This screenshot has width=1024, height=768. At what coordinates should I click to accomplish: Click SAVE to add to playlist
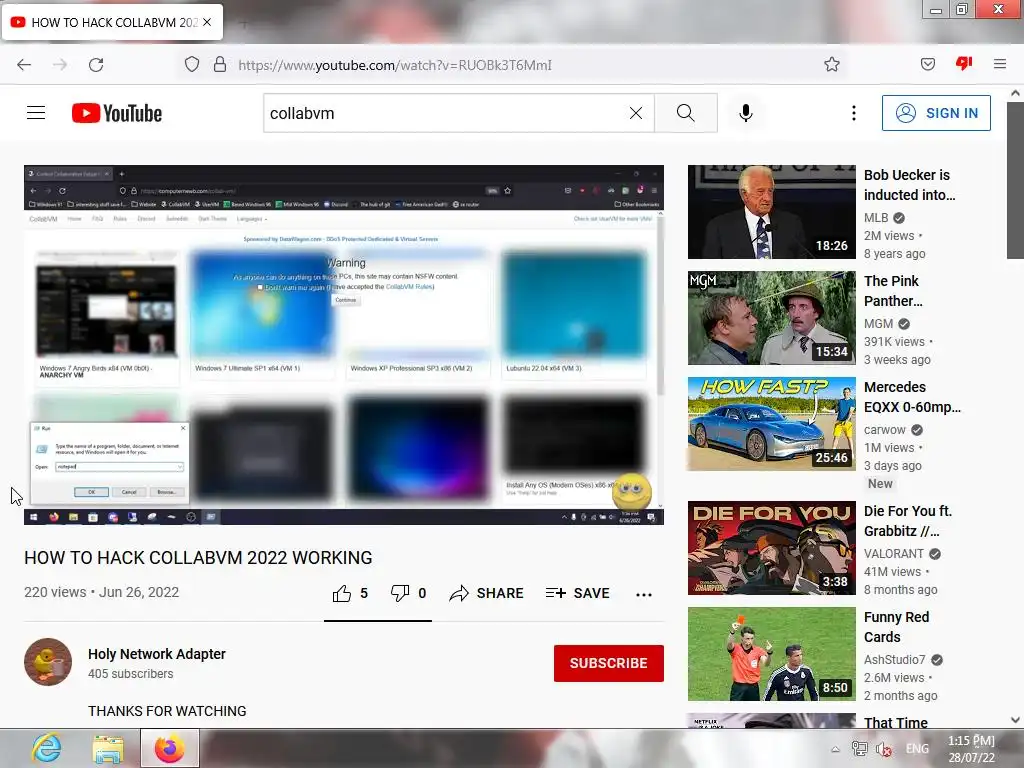(578, 593)
